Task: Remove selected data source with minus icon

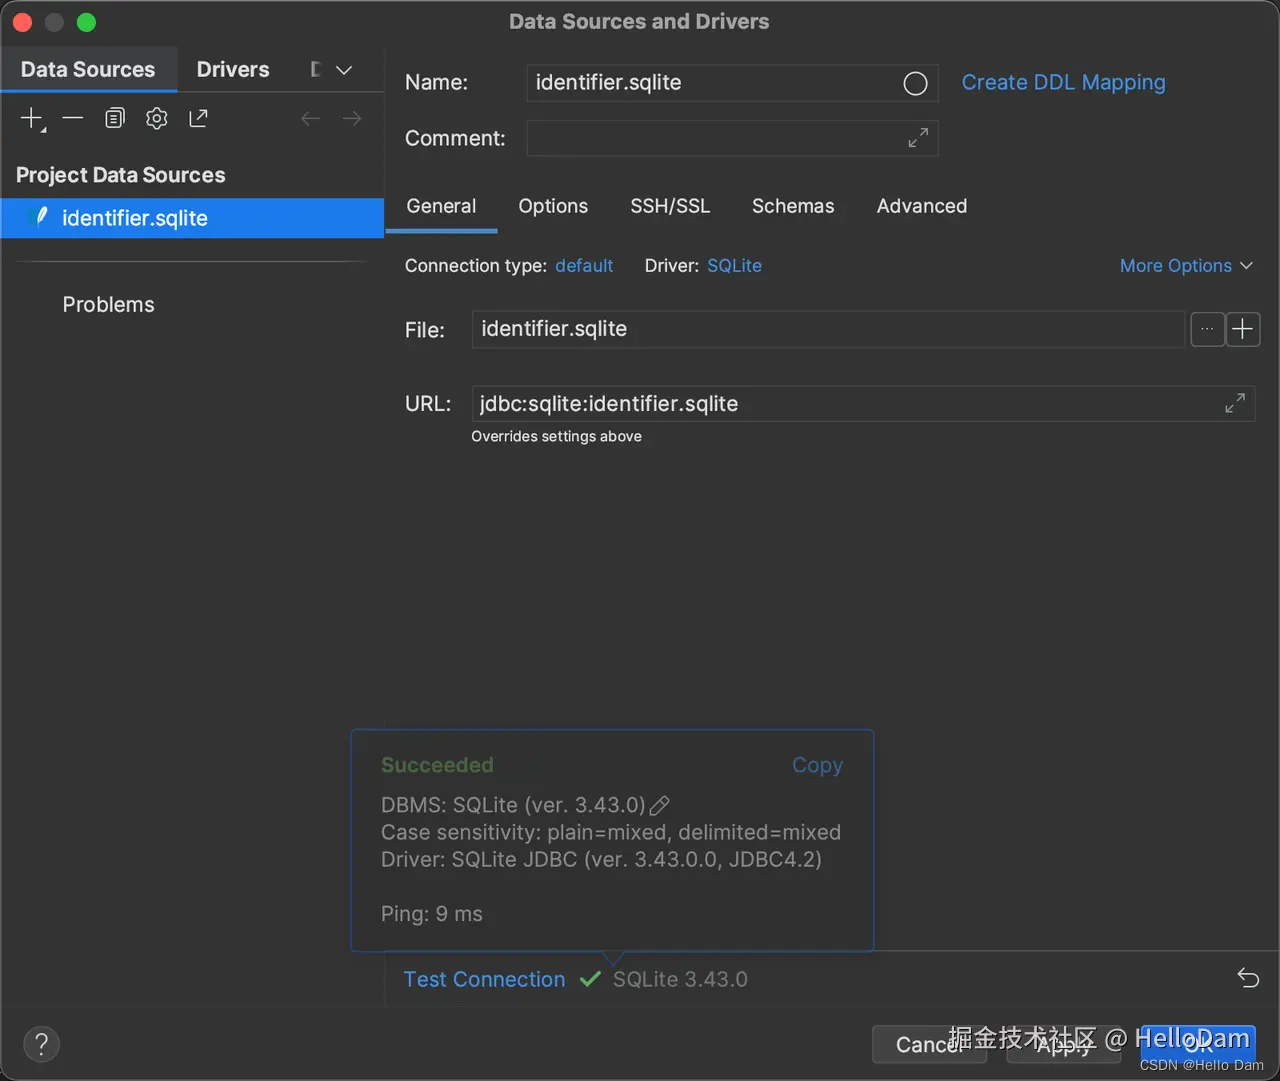Action: (73, 118)
